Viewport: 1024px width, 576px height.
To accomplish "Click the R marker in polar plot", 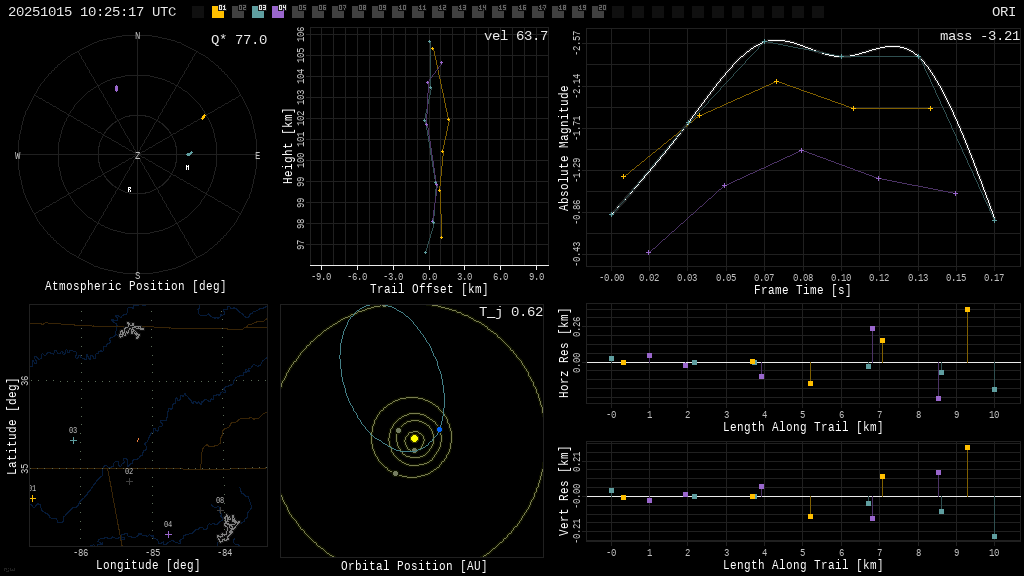I will point(129,189).
